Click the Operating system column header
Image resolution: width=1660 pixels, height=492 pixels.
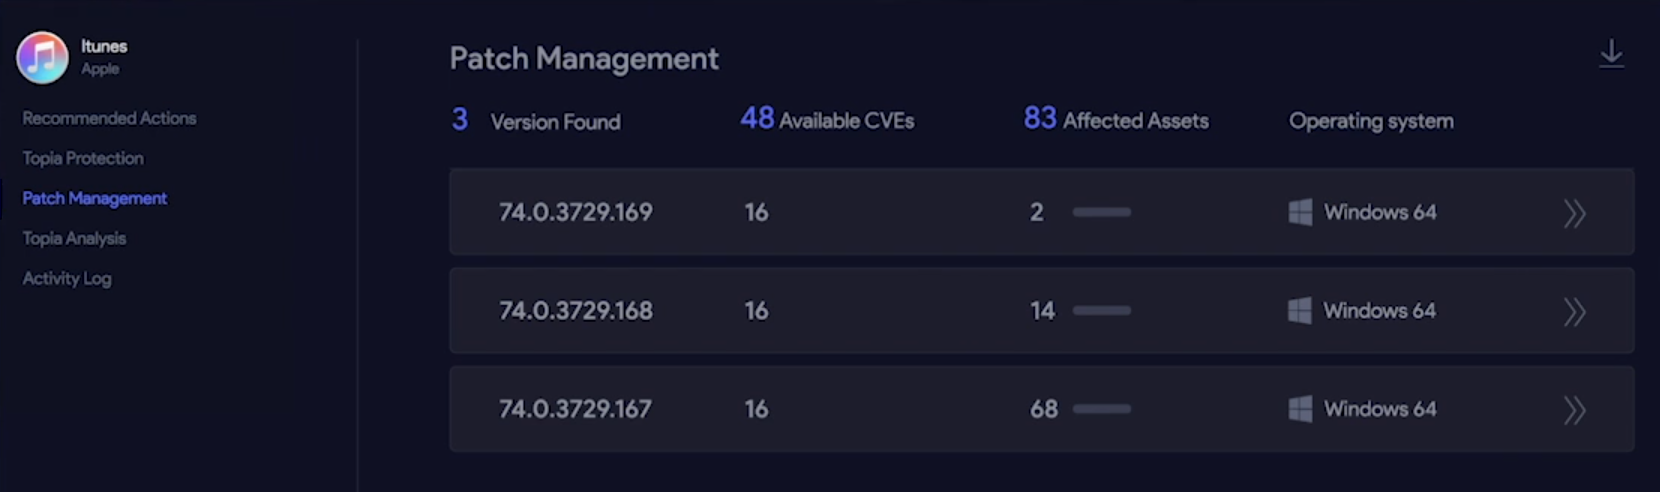(x=1371, y=121)
